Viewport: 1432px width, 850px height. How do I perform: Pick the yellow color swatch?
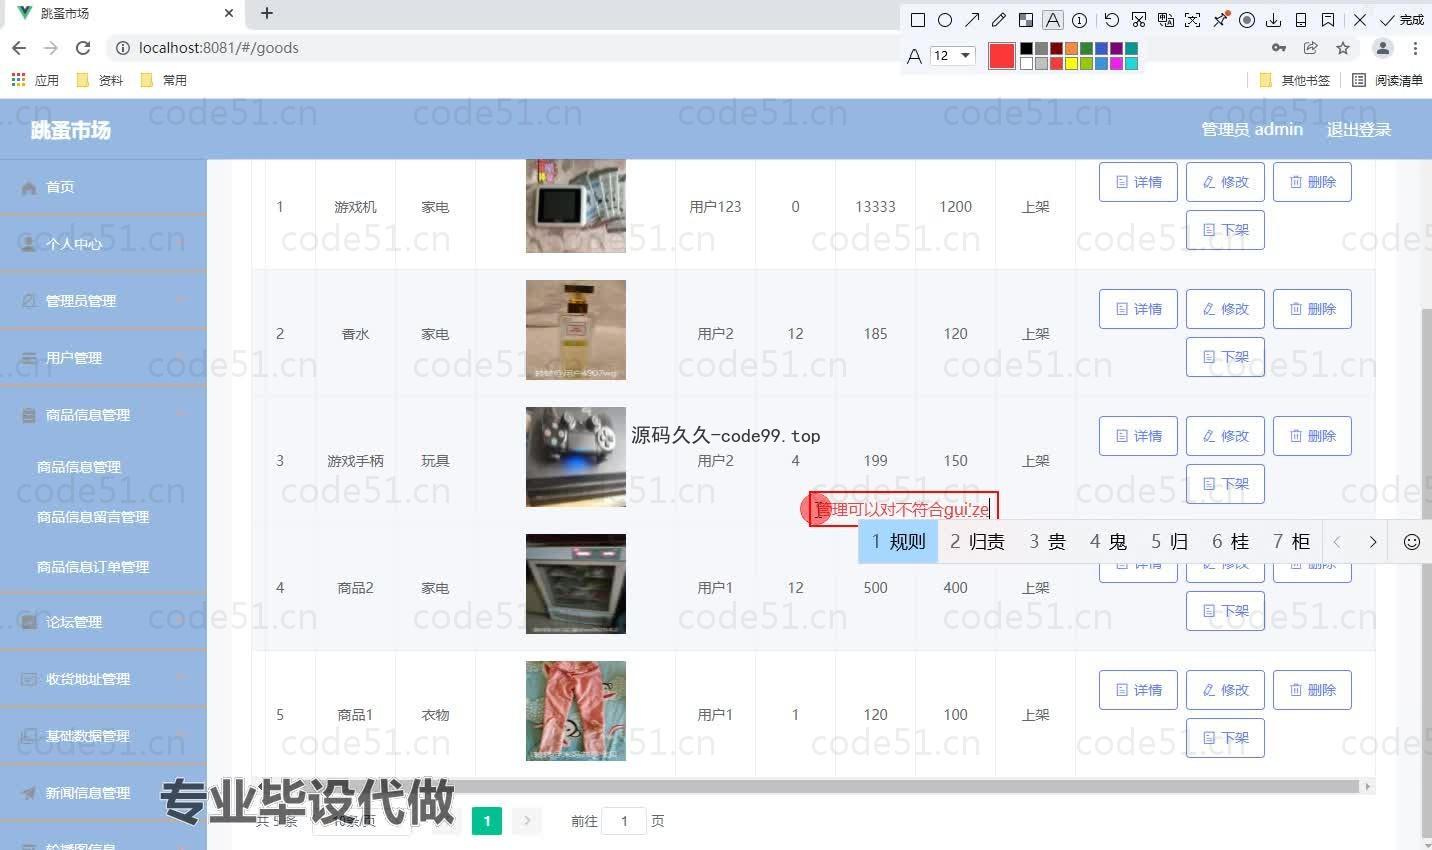pyautogui.click(x=1071, y=64)
